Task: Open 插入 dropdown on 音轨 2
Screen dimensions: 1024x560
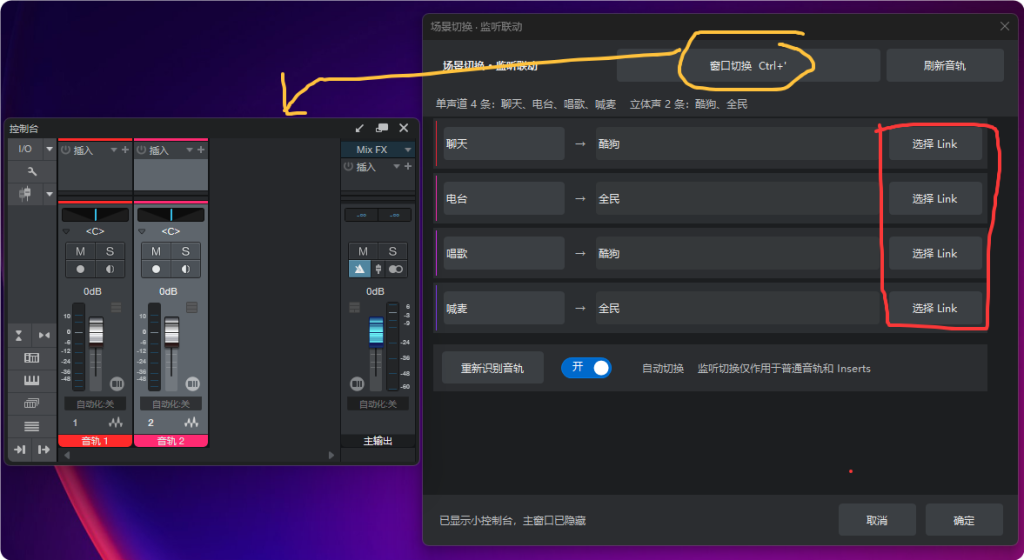Action: coord(189,150)
